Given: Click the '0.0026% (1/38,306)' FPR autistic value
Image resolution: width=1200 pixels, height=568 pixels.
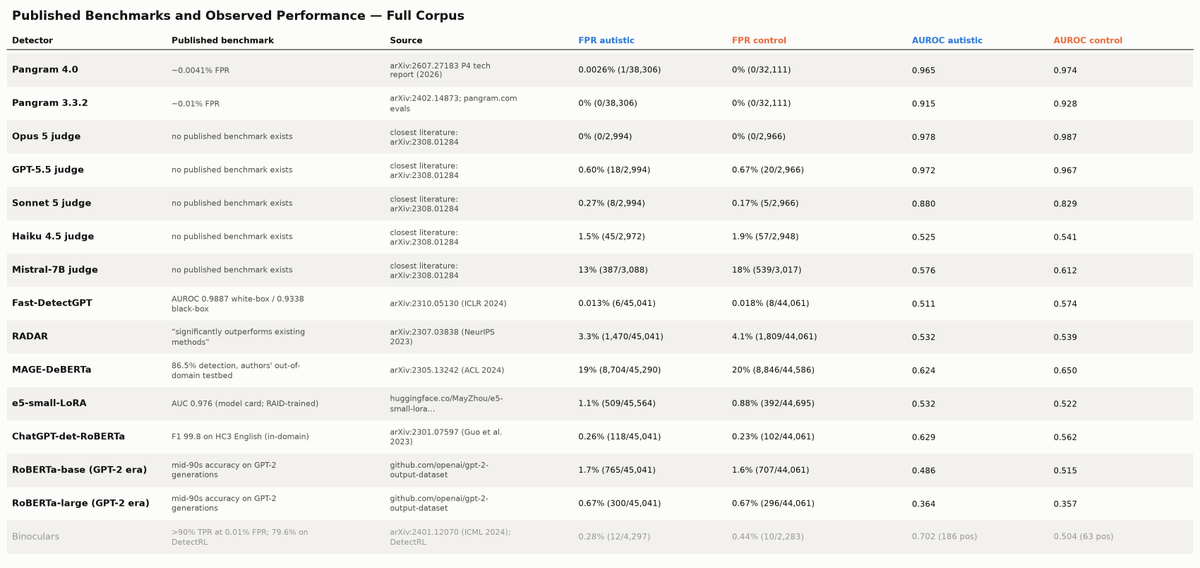Looking at the screenshot, I should (619, 70).
